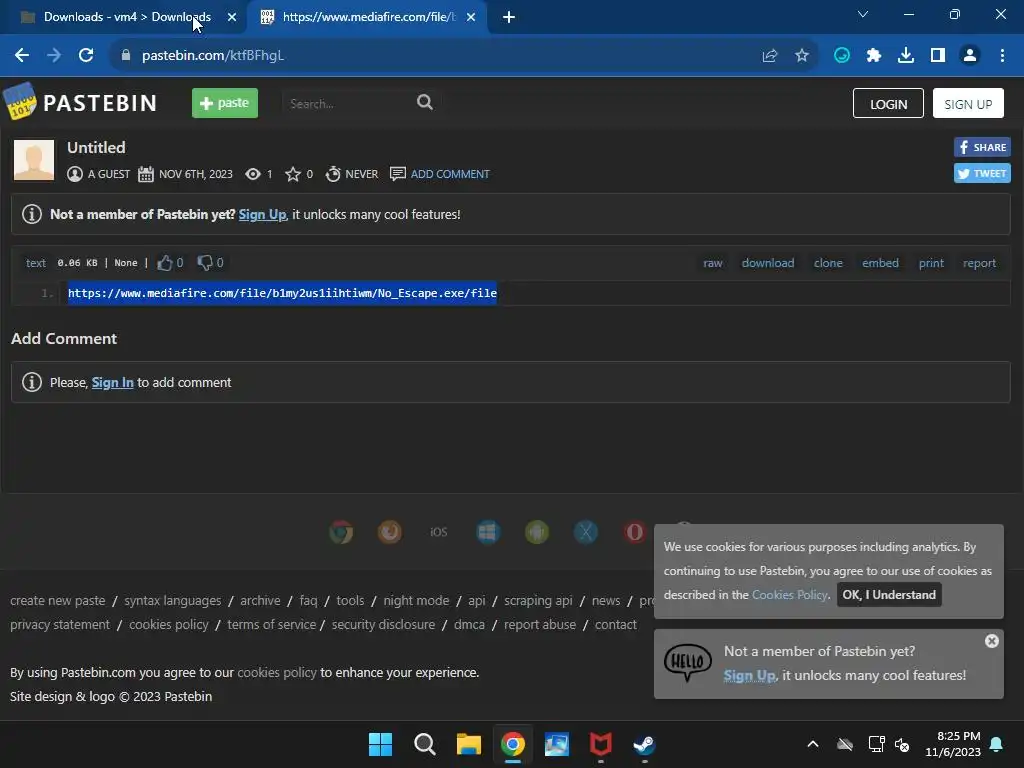This screenshot has width=1024, height=768.
Task: Open the raw paste view
Action: click(712, 263)
